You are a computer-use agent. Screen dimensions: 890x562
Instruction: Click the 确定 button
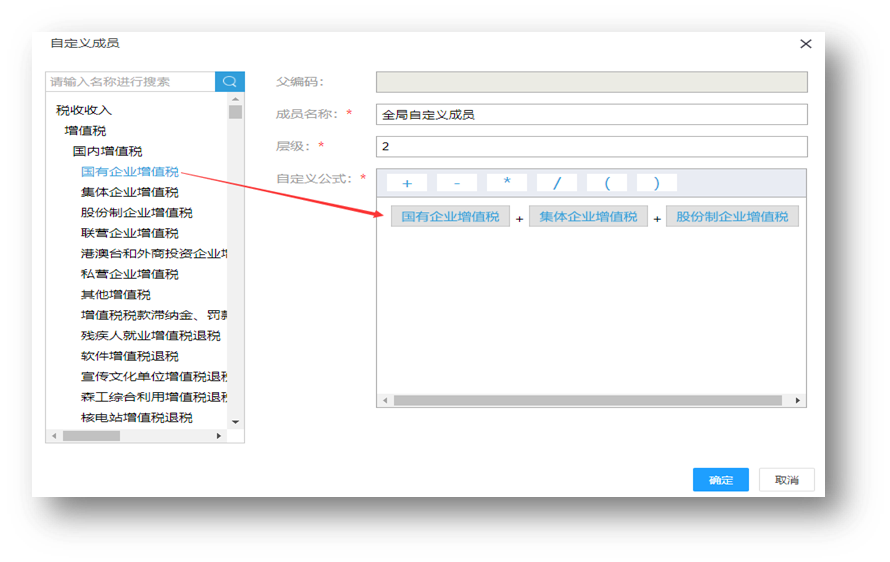pyautogui.click(x=720, y=480)
